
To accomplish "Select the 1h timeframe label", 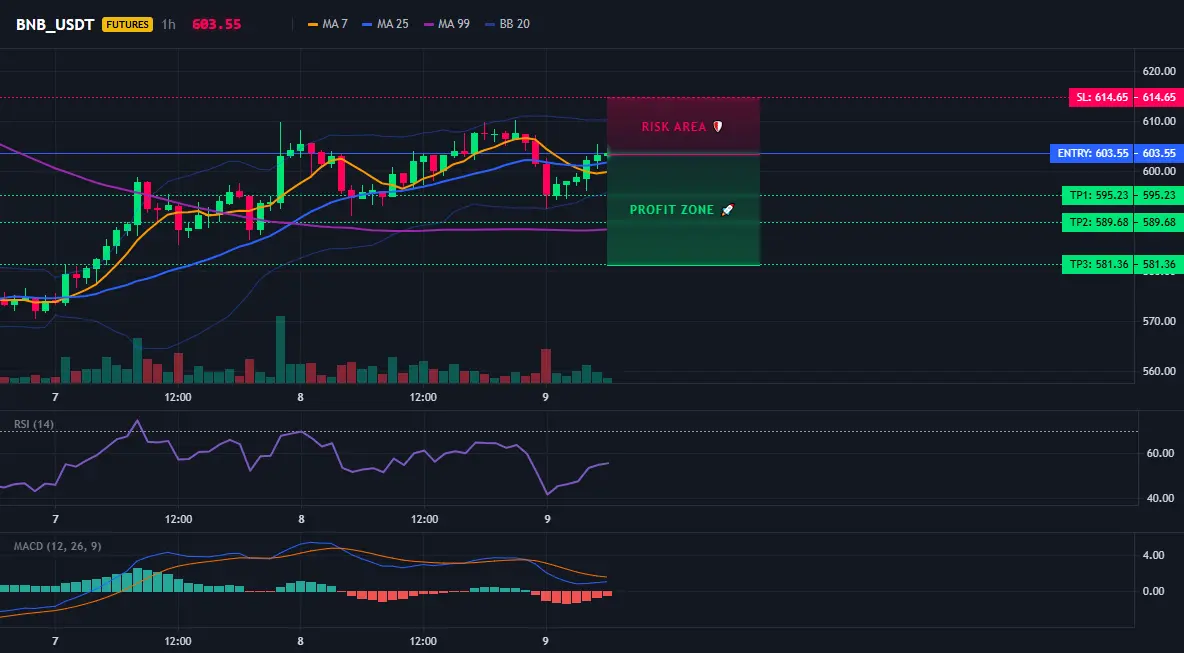I will [168, 24].
